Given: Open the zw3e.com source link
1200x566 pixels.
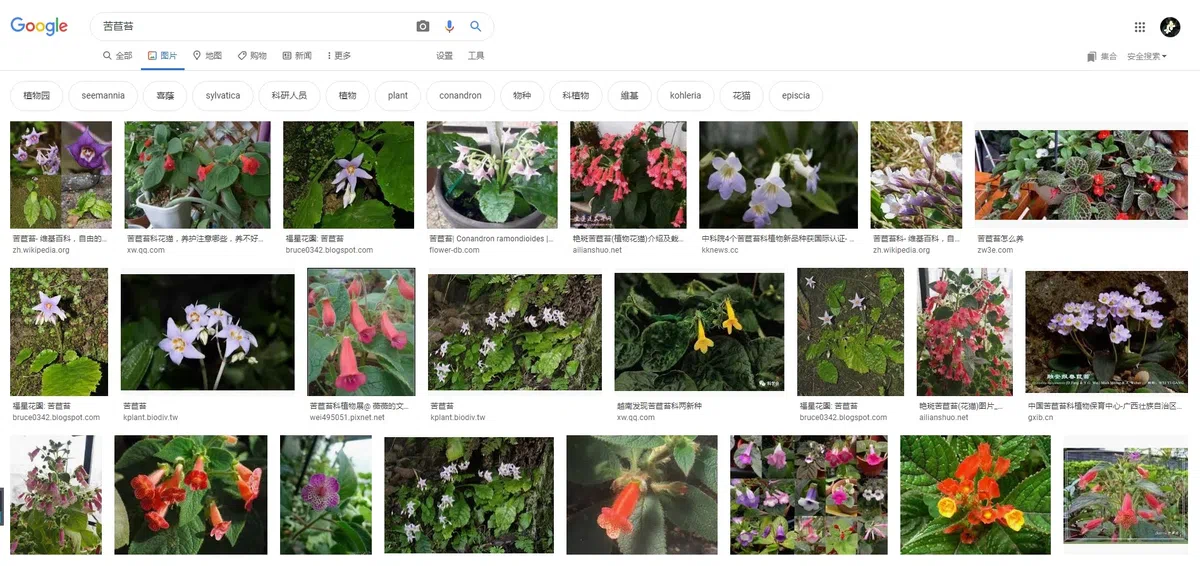Looking at the screenshot, I should pyautogui.click(x=995, y=250).
